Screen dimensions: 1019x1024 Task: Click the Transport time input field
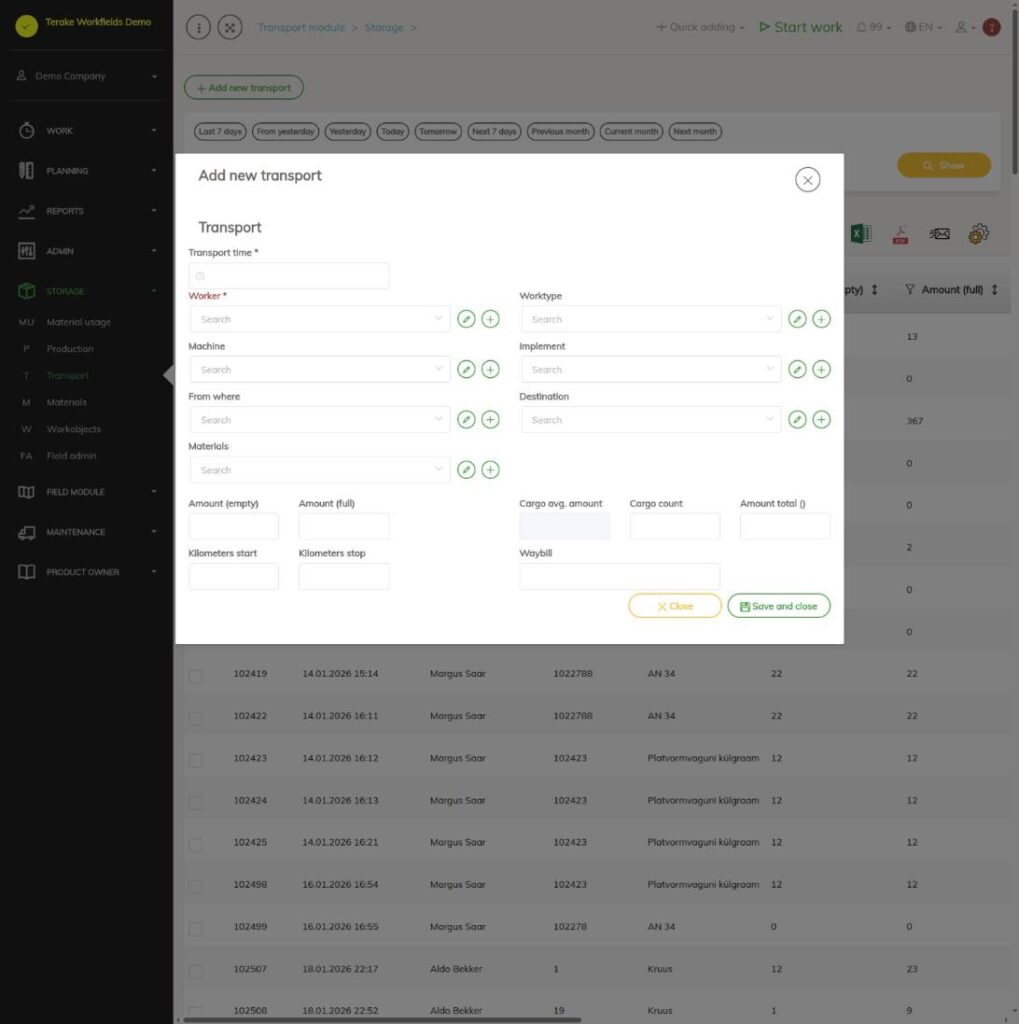pos(289,276)
